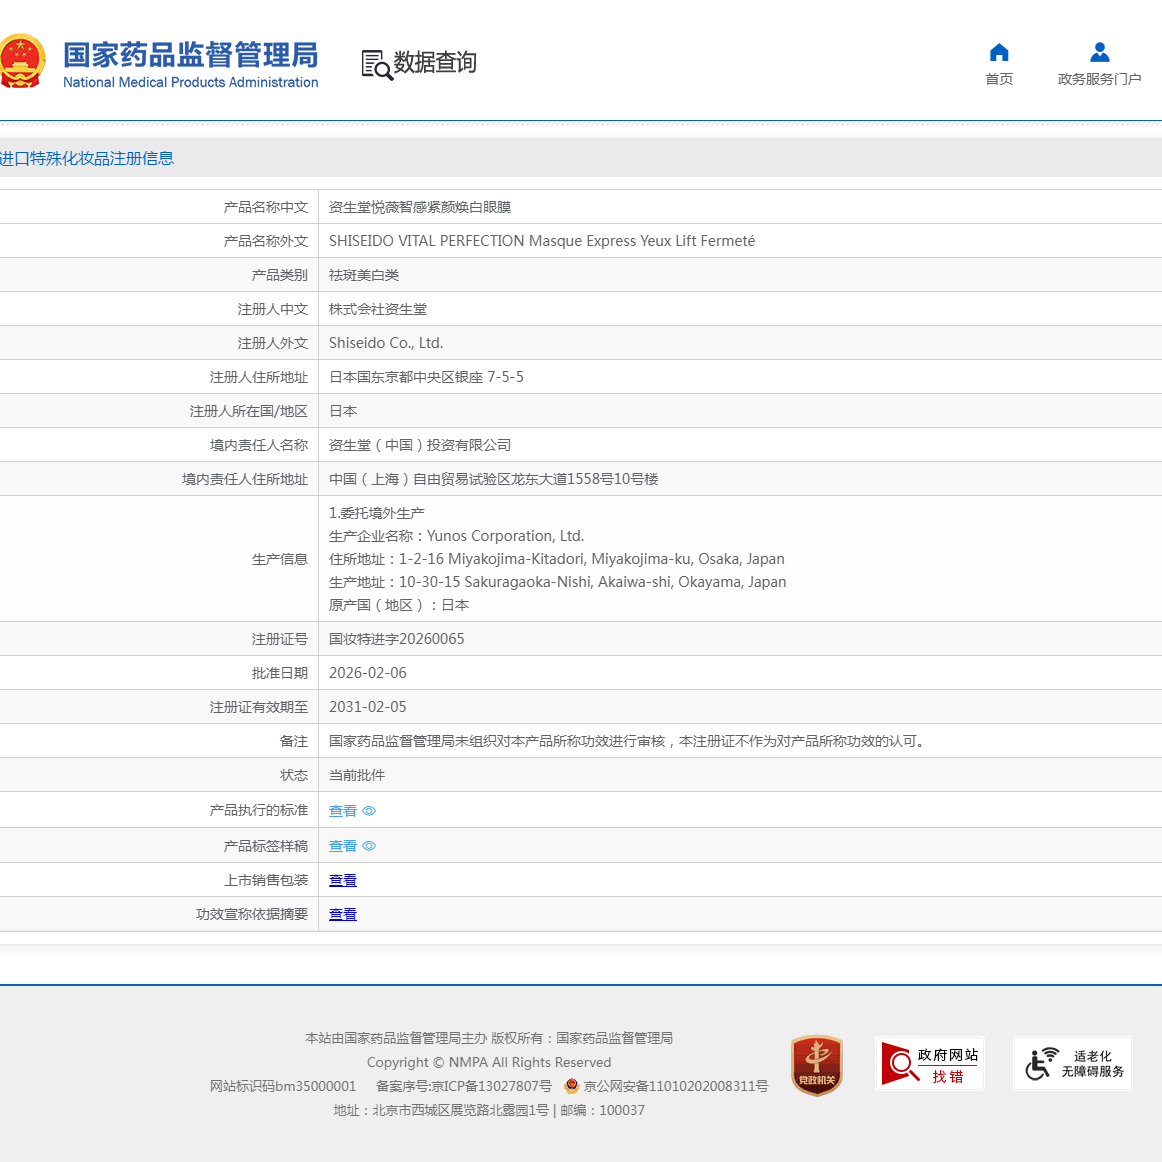1162x1162 pixels.
Task: Select status value 当前批件
Action: pos(356,775)
